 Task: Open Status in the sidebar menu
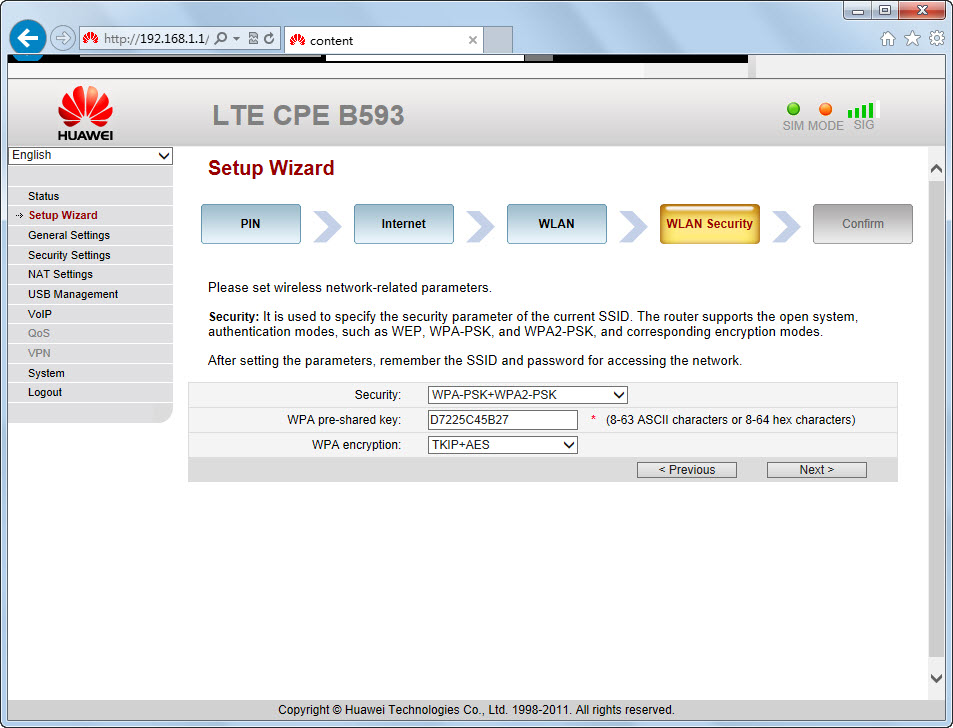click(44, 196)
